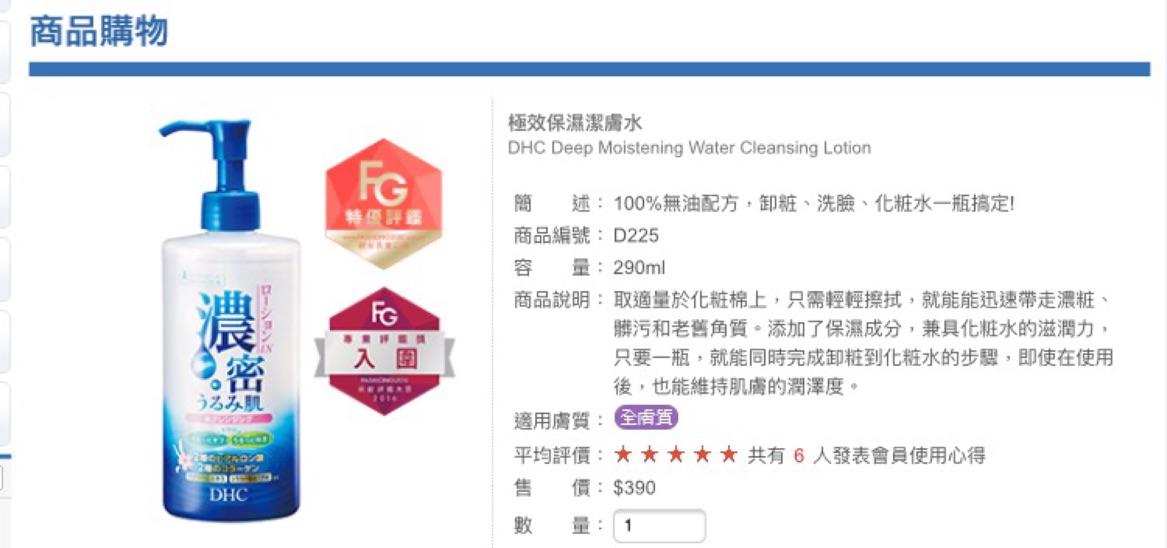
Task: Click the DHC lotion bottle product image
Action: [231, 320]
